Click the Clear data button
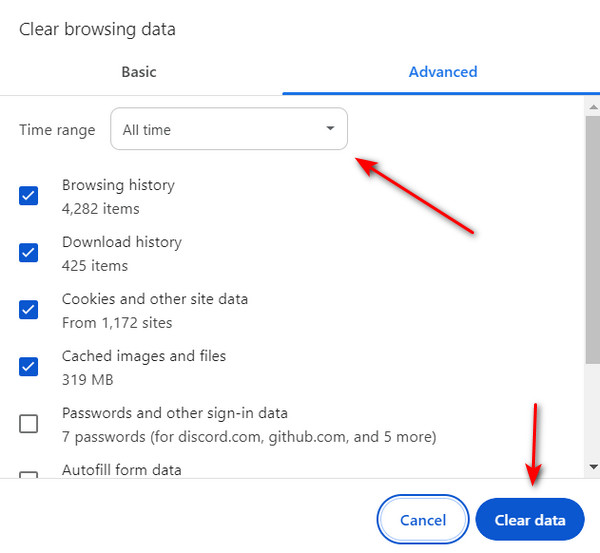 coord(530,519)
